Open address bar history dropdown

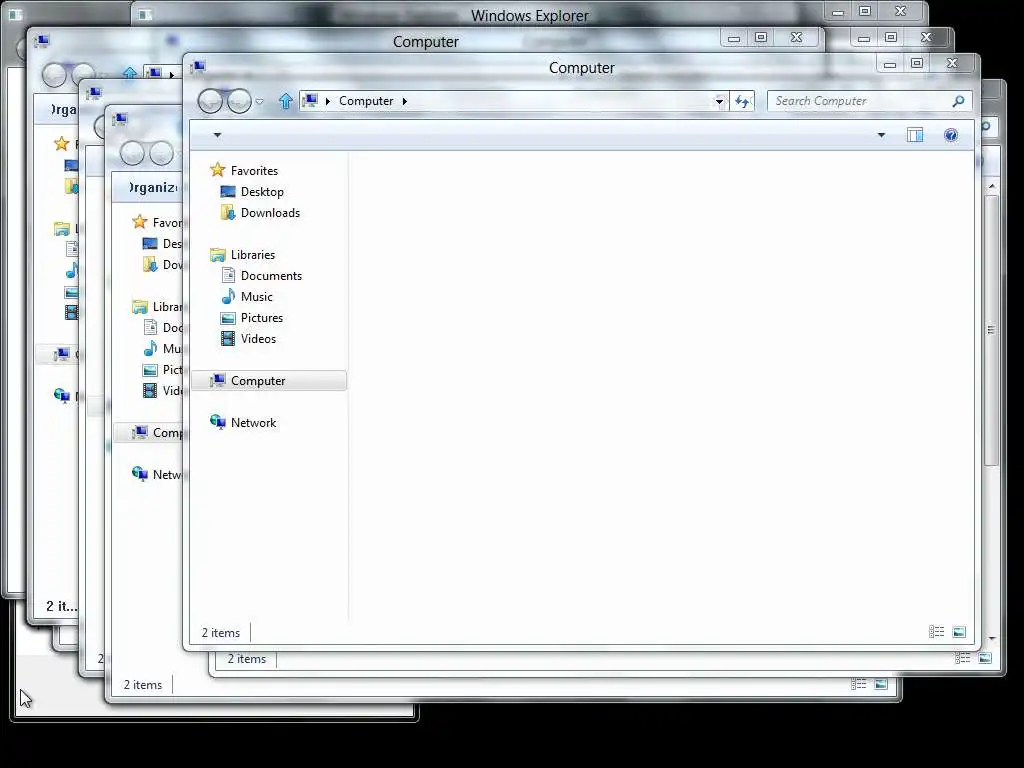(719, 101)
